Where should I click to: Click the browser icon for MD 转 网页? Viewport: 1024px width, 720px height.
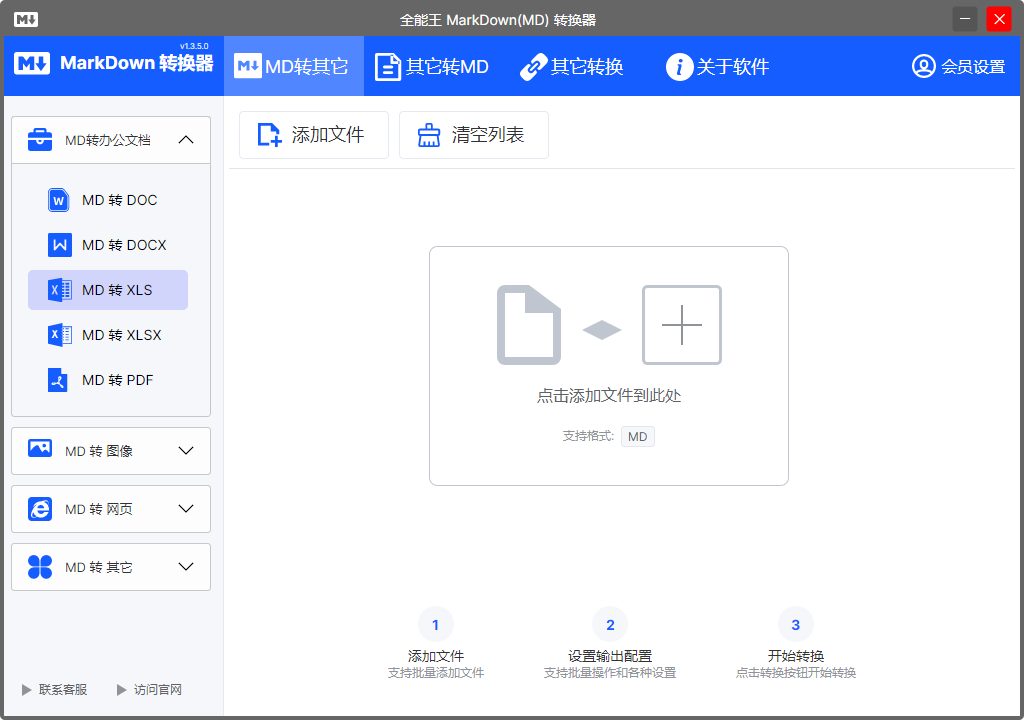coord(40,509)
